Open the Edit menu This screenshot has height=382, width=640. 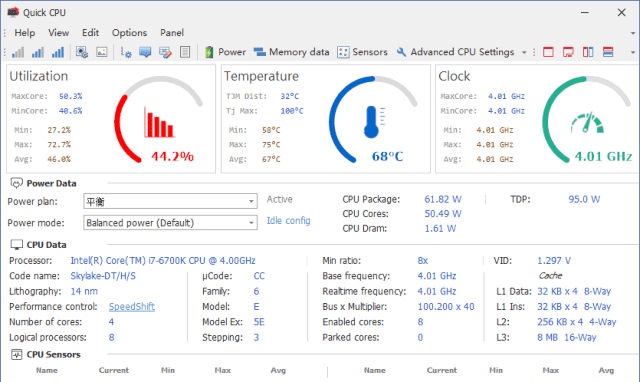90,33
